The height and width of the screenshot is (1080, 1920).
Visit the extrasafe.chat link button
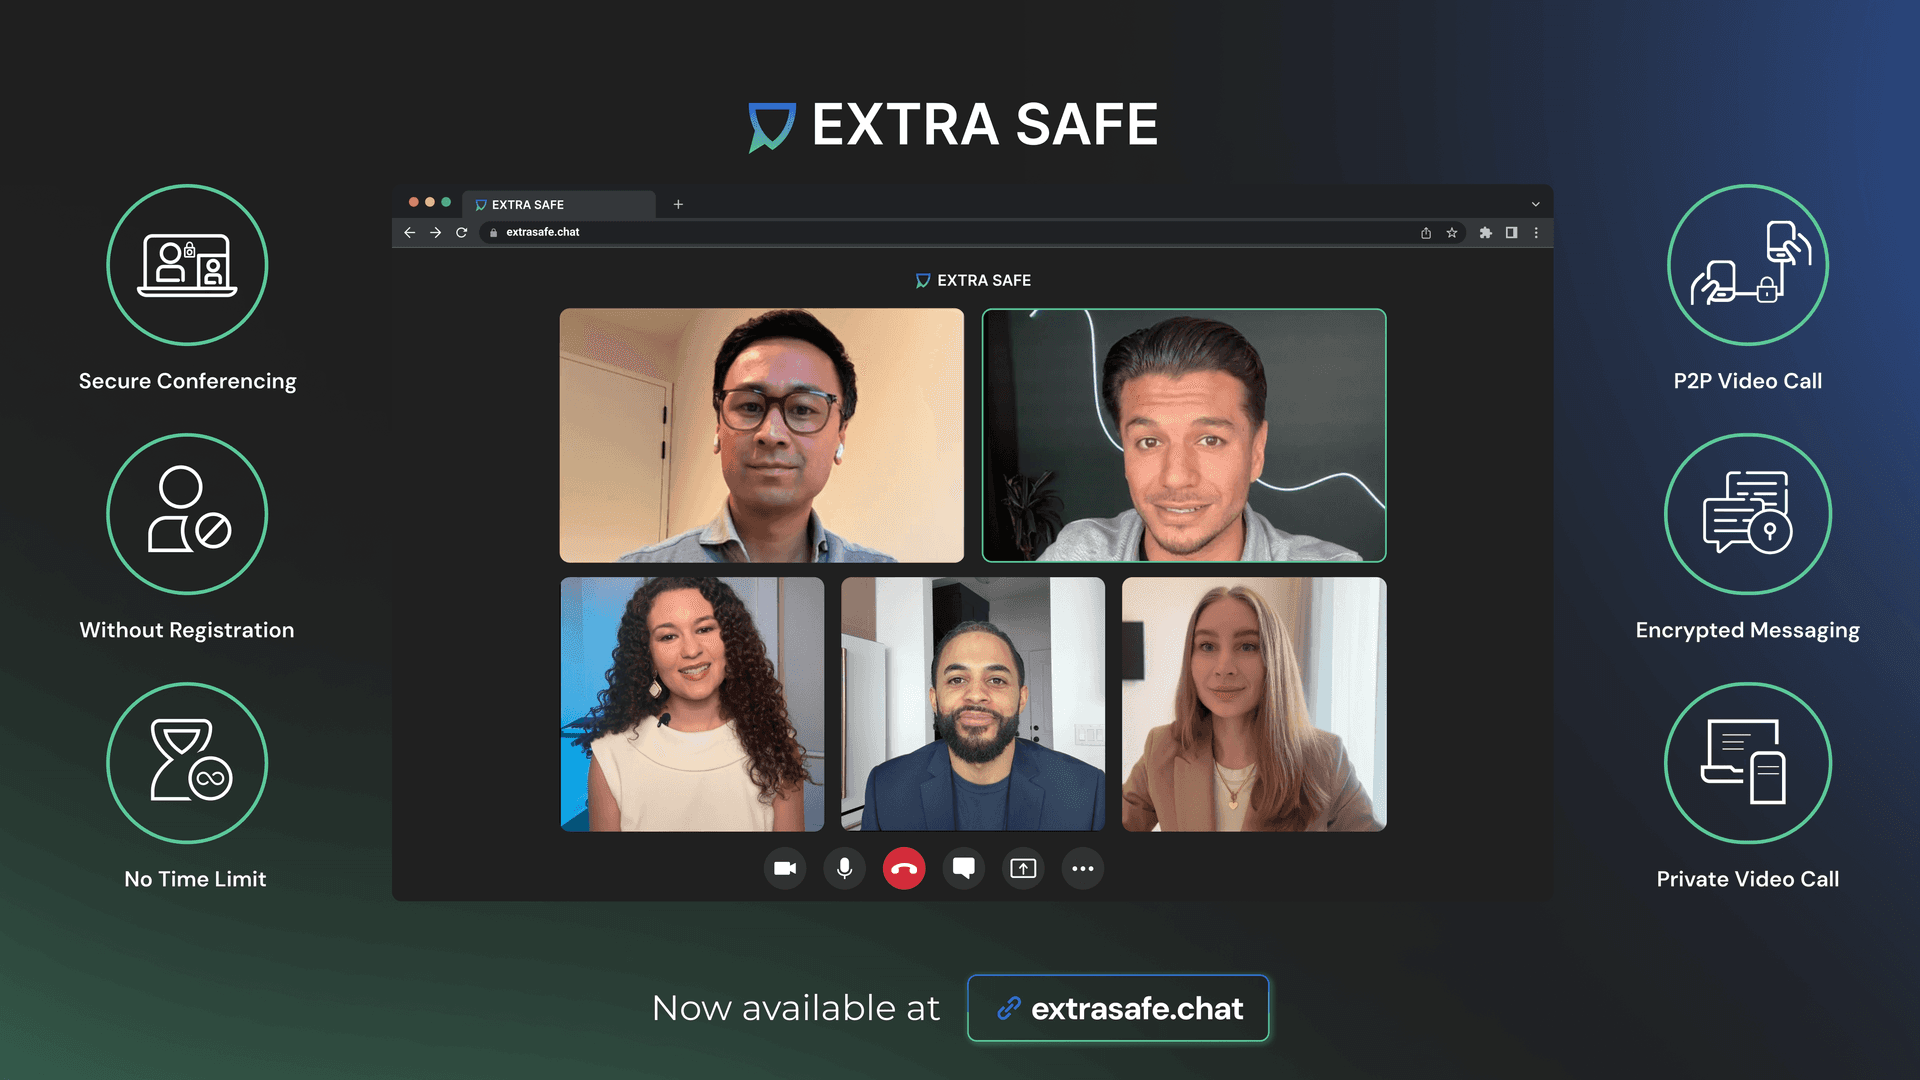click(x=1117, y=1008)
